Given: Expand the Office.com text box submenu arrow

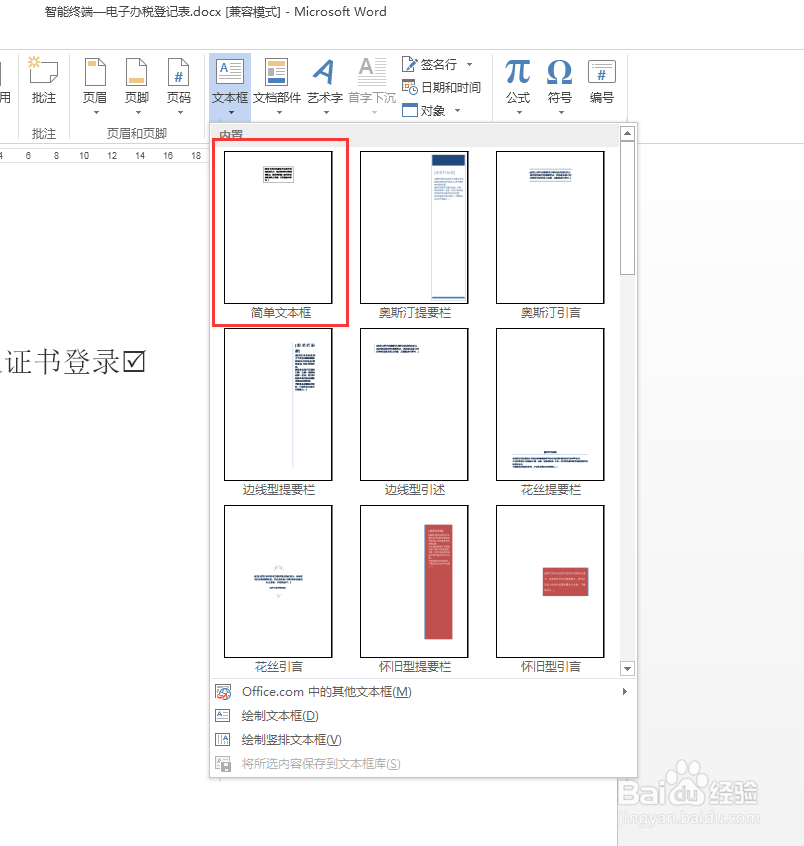Looking at the screenshot, I should point(625,691).
